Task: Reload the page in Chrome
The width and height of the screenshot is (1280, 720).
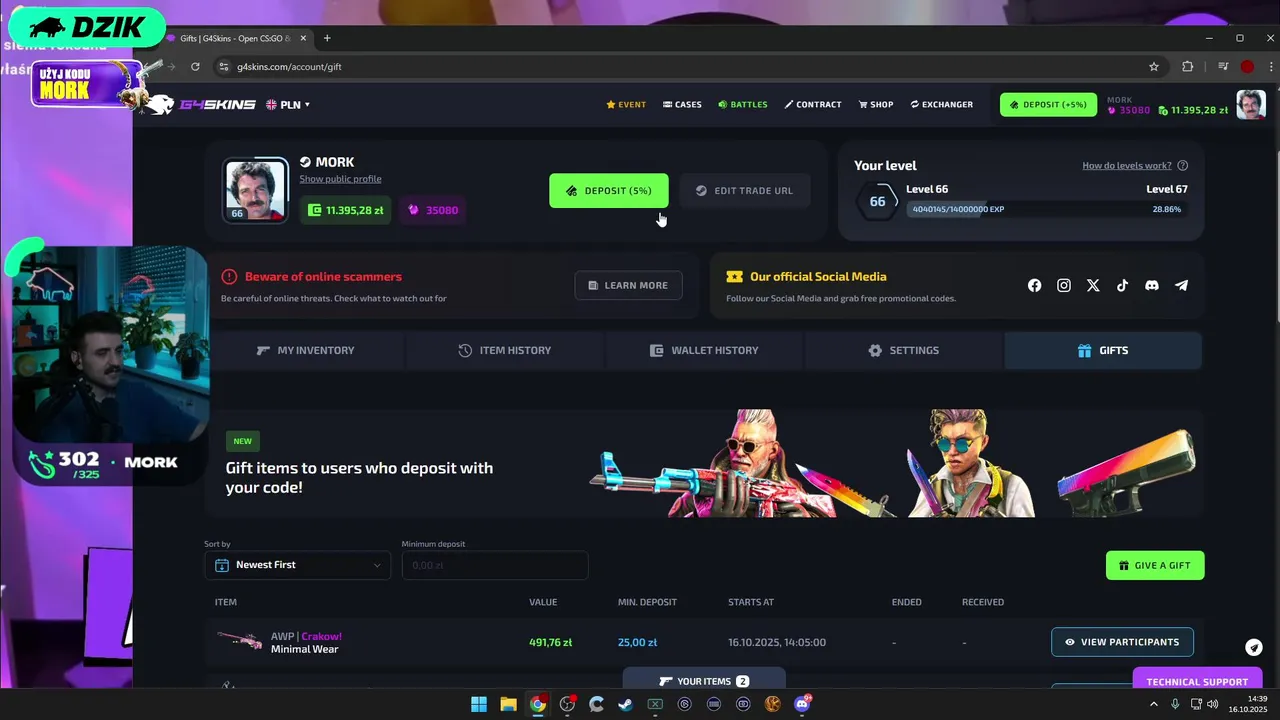Action: tap(195, 67)
